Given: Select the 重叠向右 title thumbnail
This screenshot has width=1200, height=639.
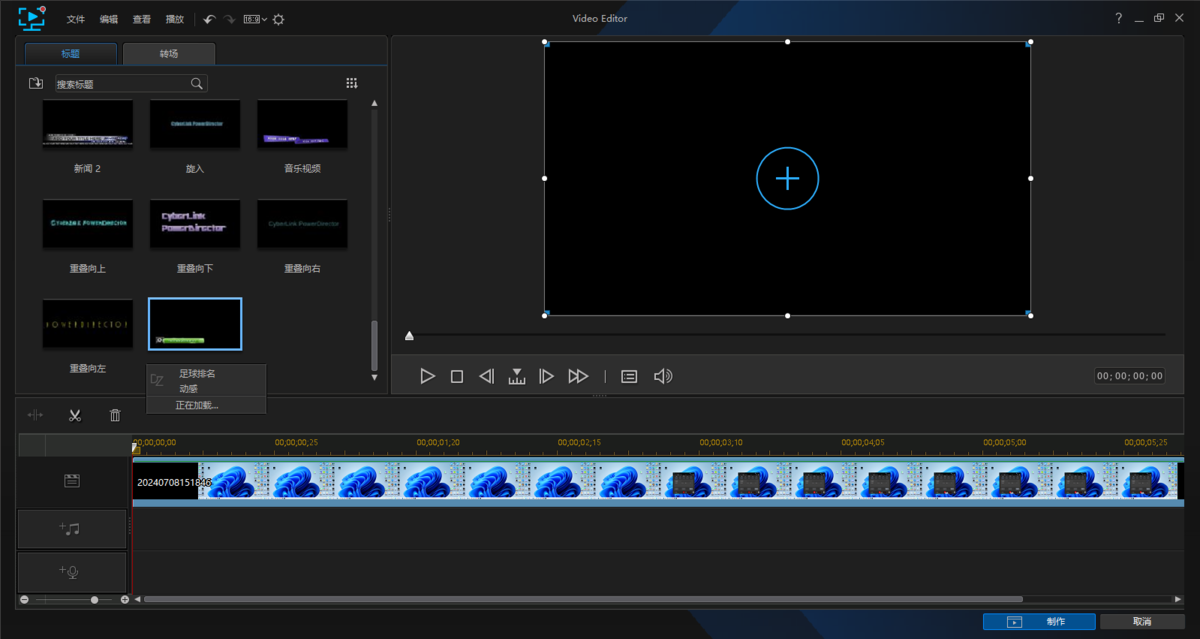Looking at the screenshot, I should pyautogui.click(x=302, y=225).
